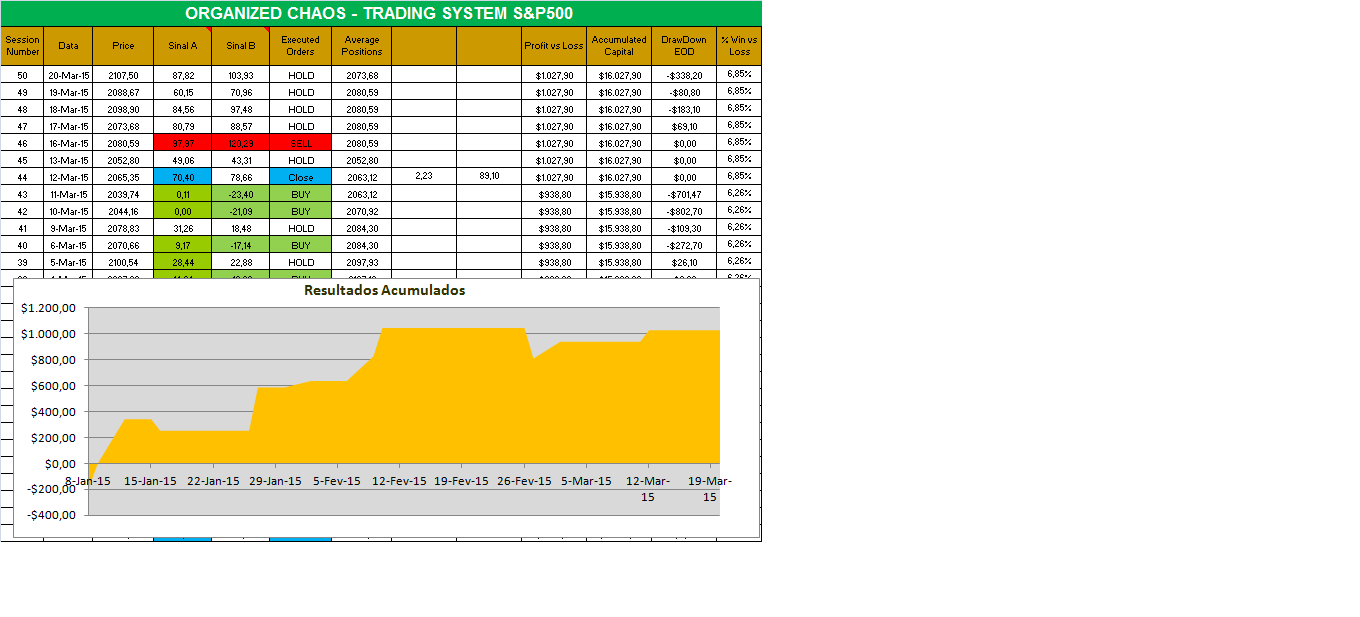Click price 2098,90 in session 48
This screenshot has width=1360, height=617.
tap(123, 109)
